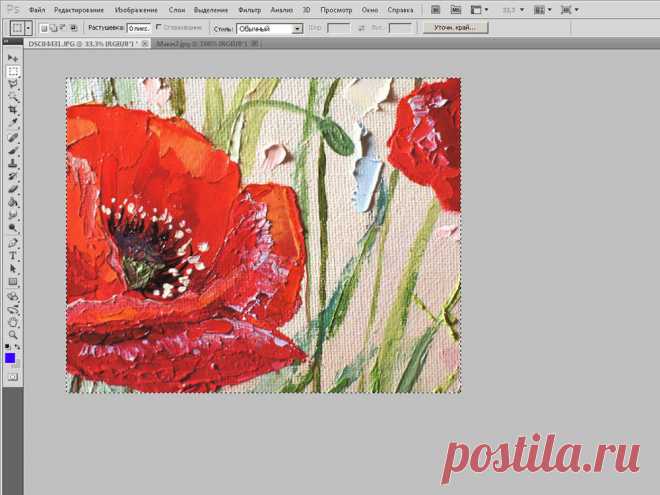The image size is (660, 495).
Task: Select the Paint Bucket tool
Action: 13,202
